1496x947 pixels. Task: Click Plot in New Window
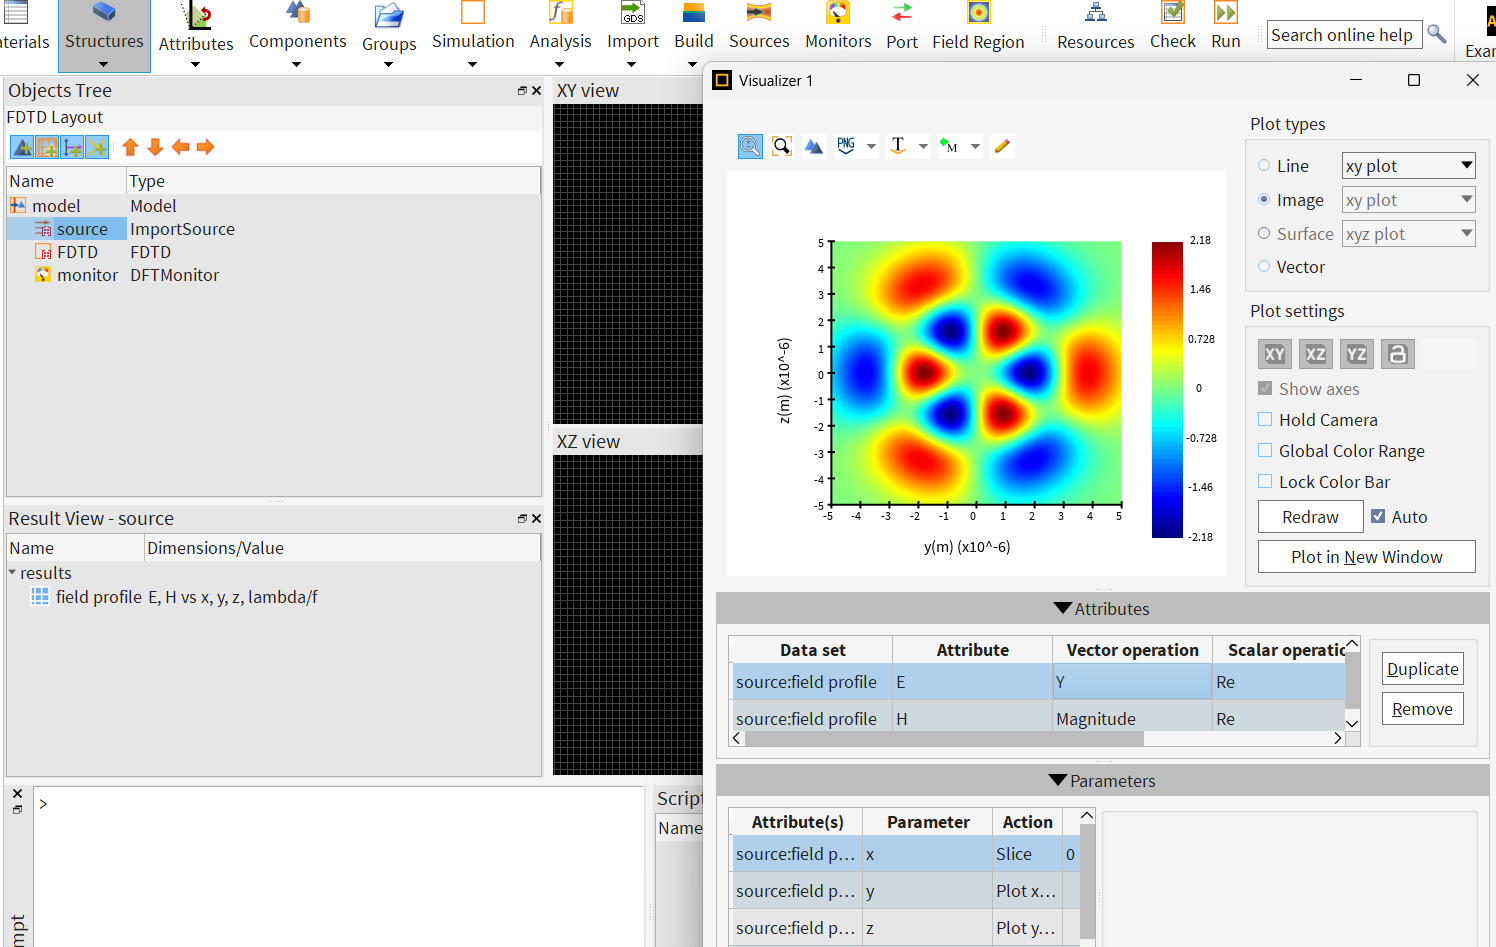1366,556
